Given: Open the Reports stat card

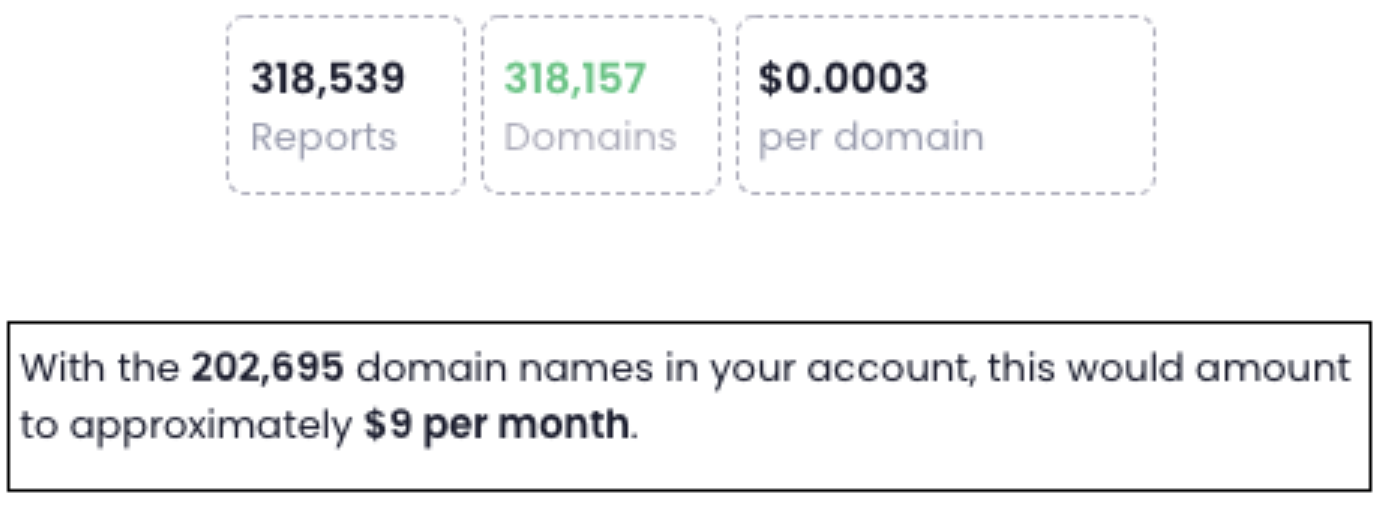Looking at the screenshot, I should 346,105.
